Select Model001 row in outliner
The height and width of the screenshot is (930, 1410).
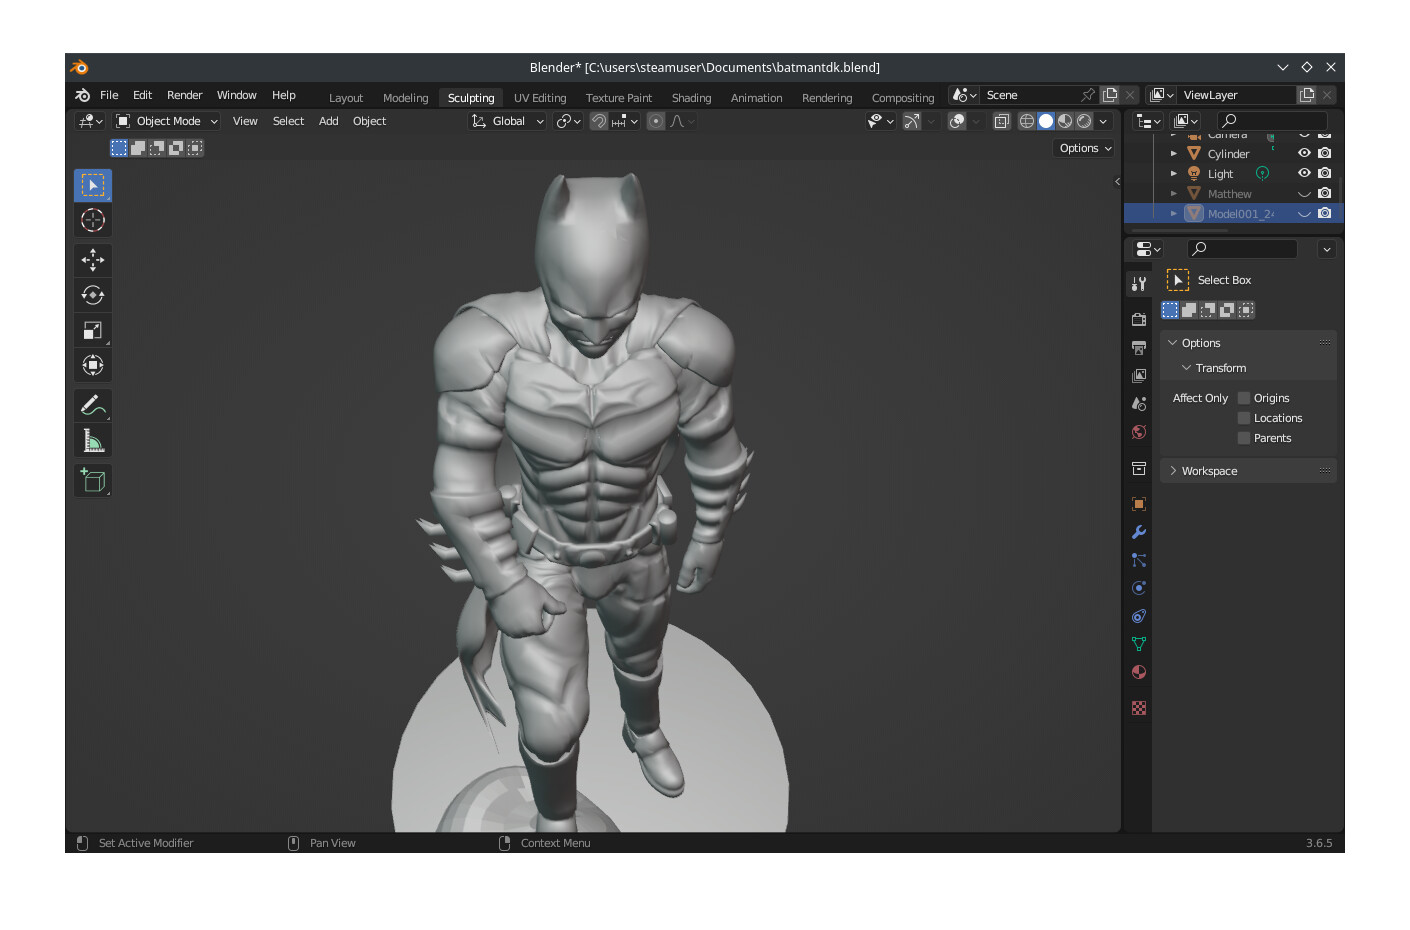(x=1233, y=214)
